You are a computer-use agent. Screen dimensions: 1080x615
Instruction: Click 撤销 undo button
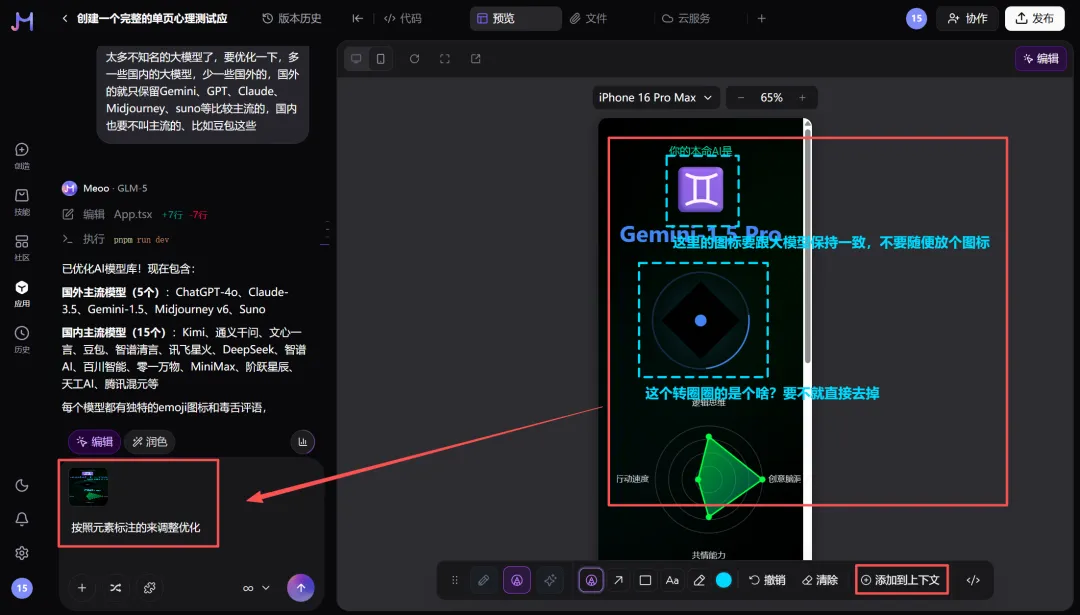(767, 580)
